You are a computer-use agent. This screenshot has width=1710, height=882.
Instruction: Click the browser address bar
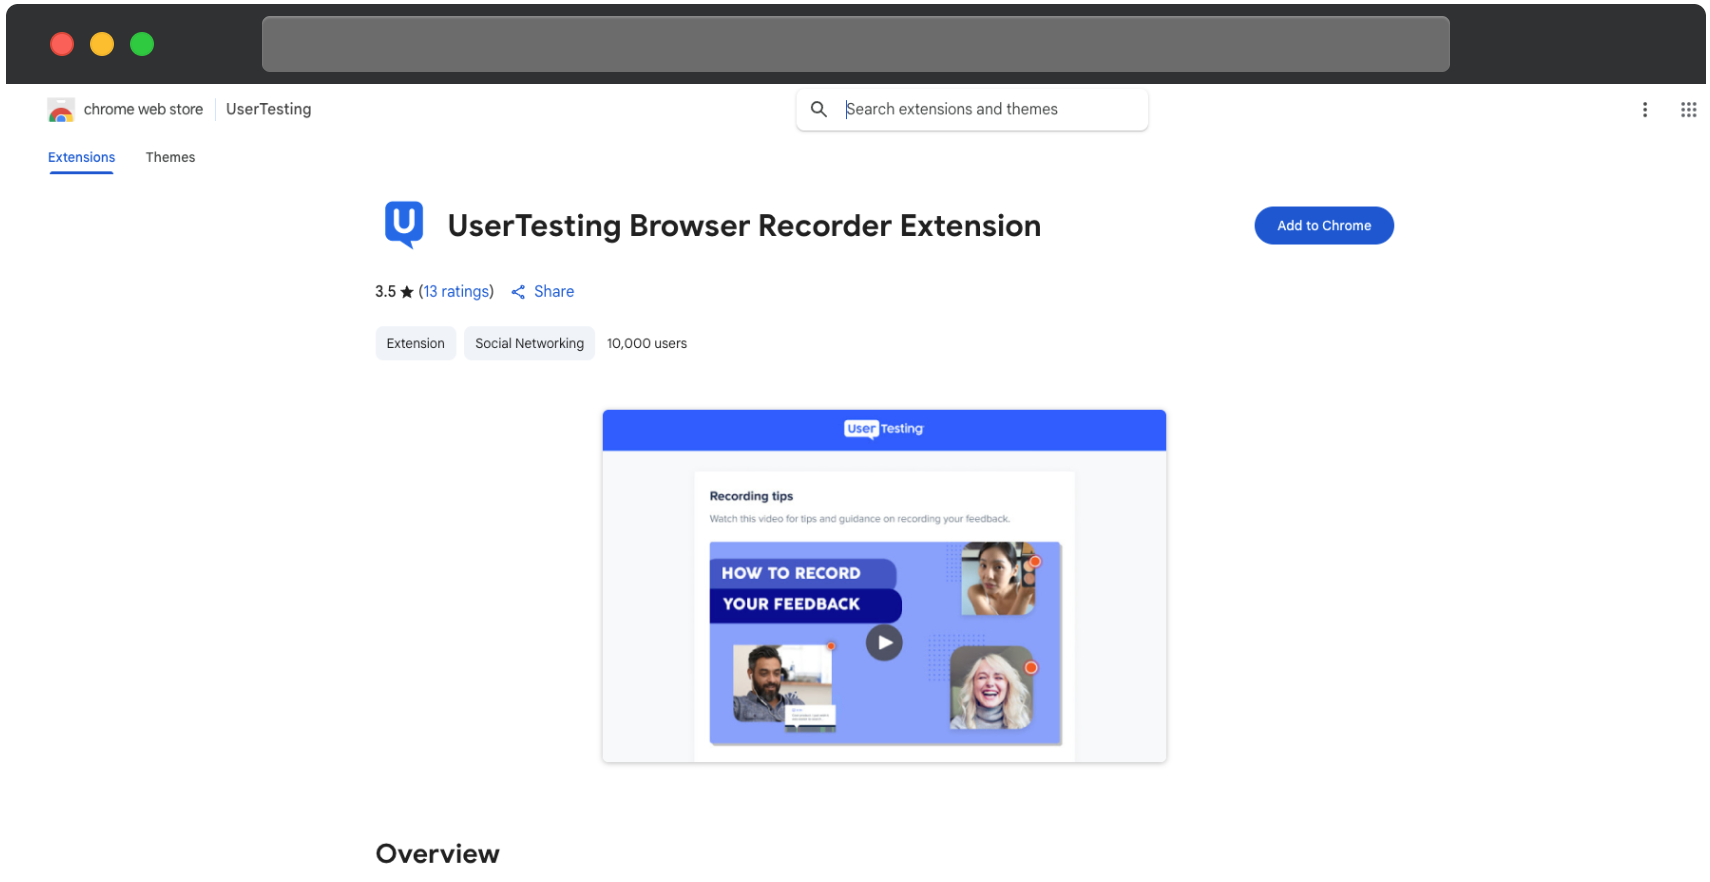[855, 44]
